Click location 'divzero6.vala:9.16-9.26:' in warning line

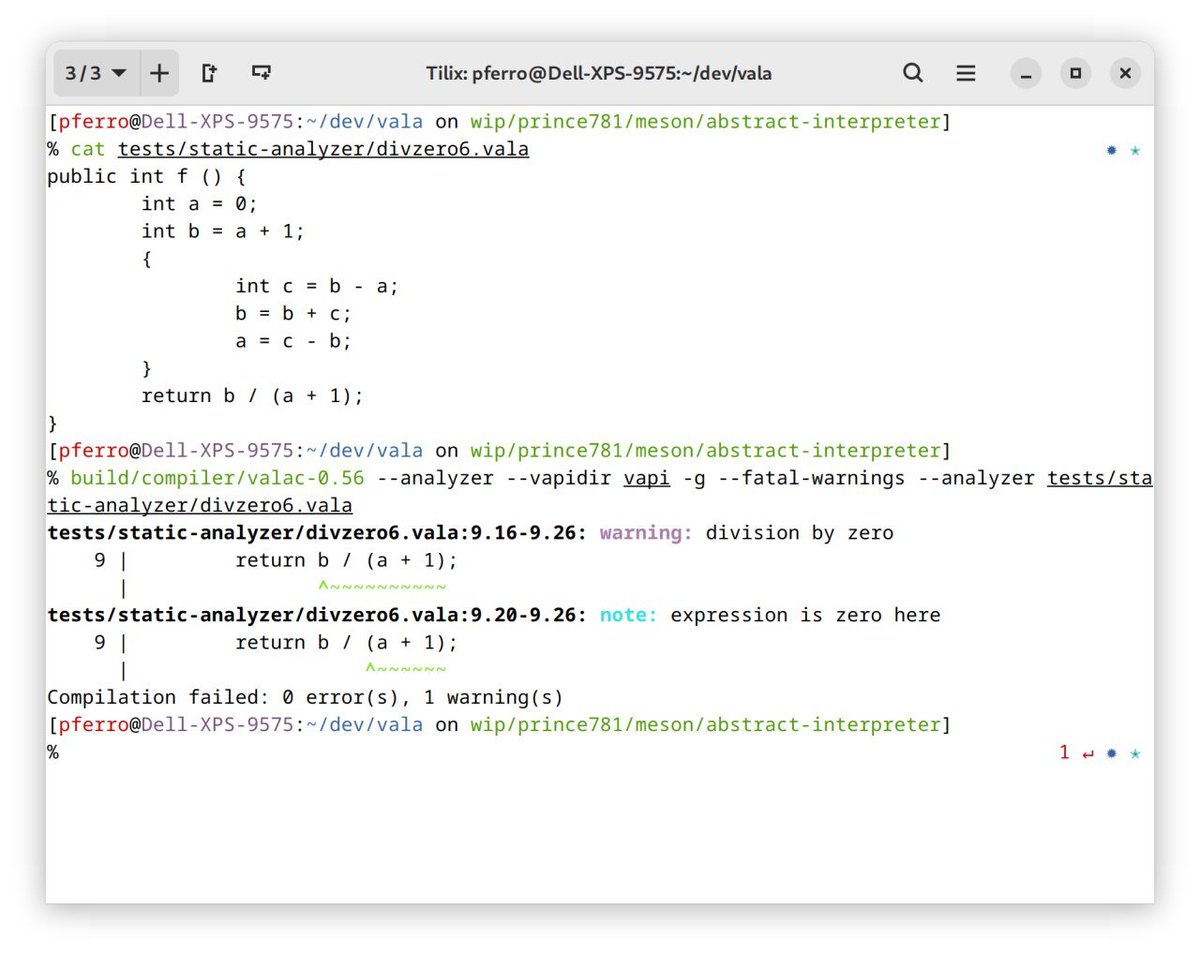pyautogui.click(x=446, y=533)
